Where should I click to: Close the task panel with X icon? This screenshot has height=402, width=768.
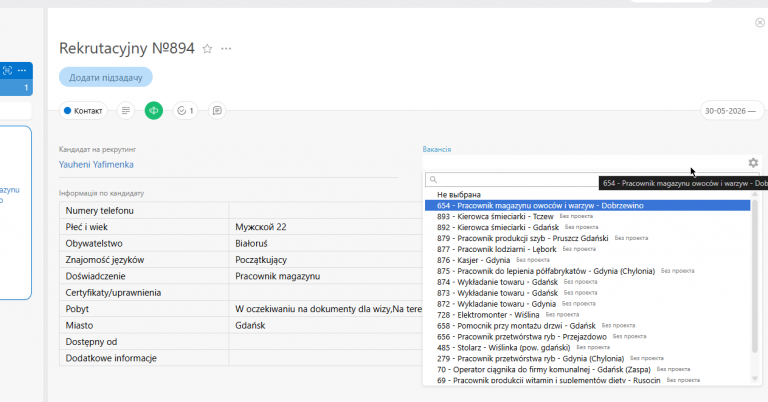point(760,23)
